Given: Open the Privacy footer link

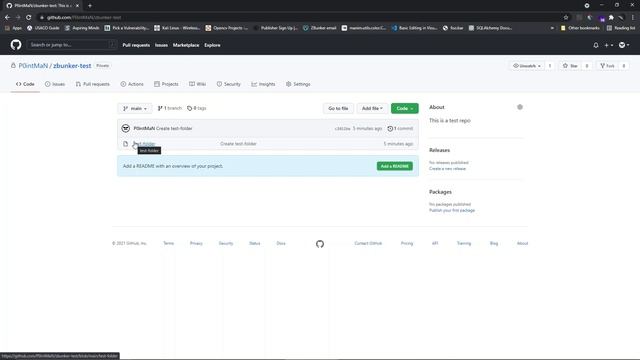Looking at the screenshot, I should click(196, 243).
